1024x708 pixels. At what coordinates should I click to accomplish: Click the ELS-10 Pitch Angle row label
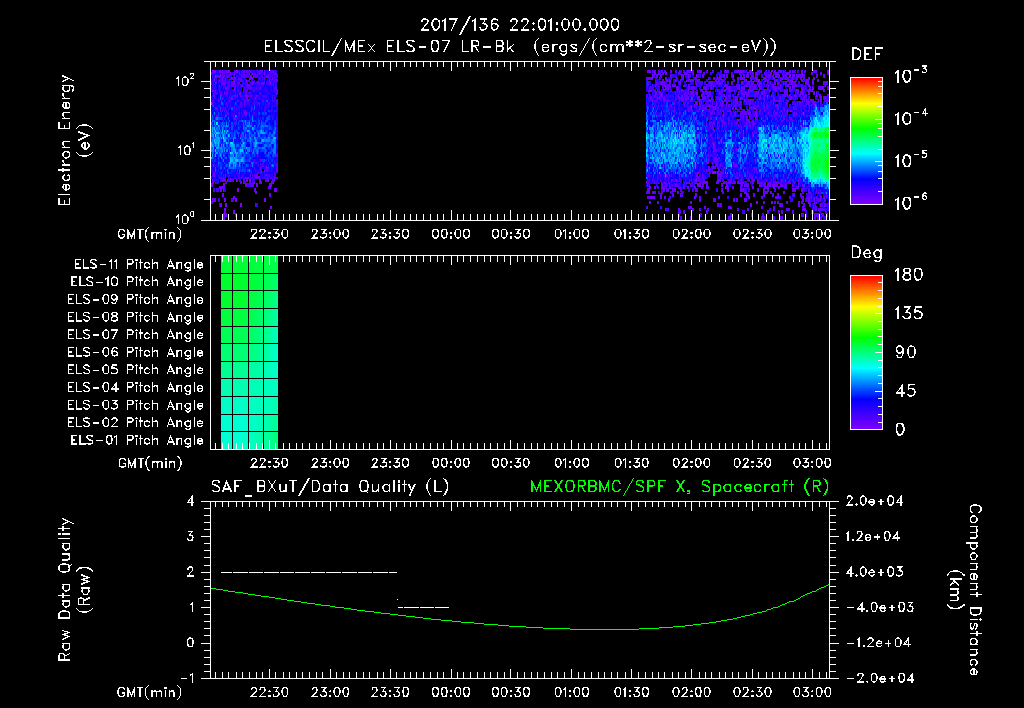coord(137,282)
